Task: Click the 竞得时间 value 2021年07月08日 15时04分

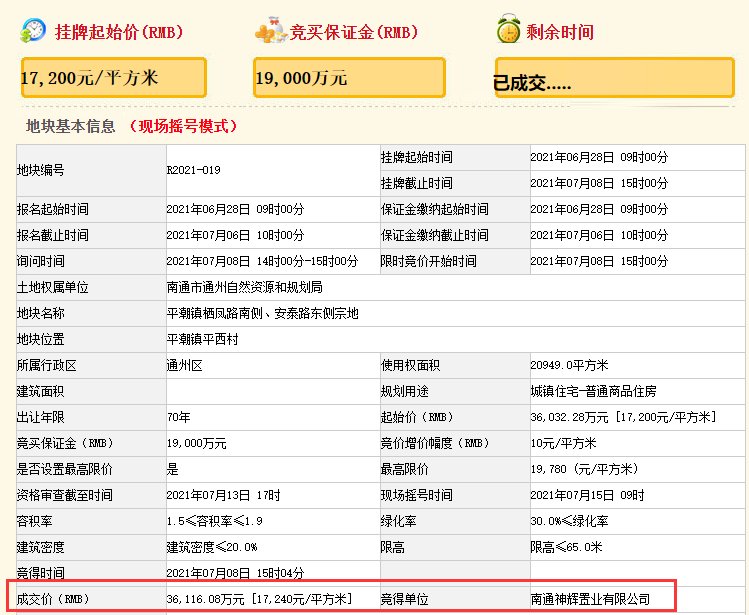Action: tap(235, 573)
